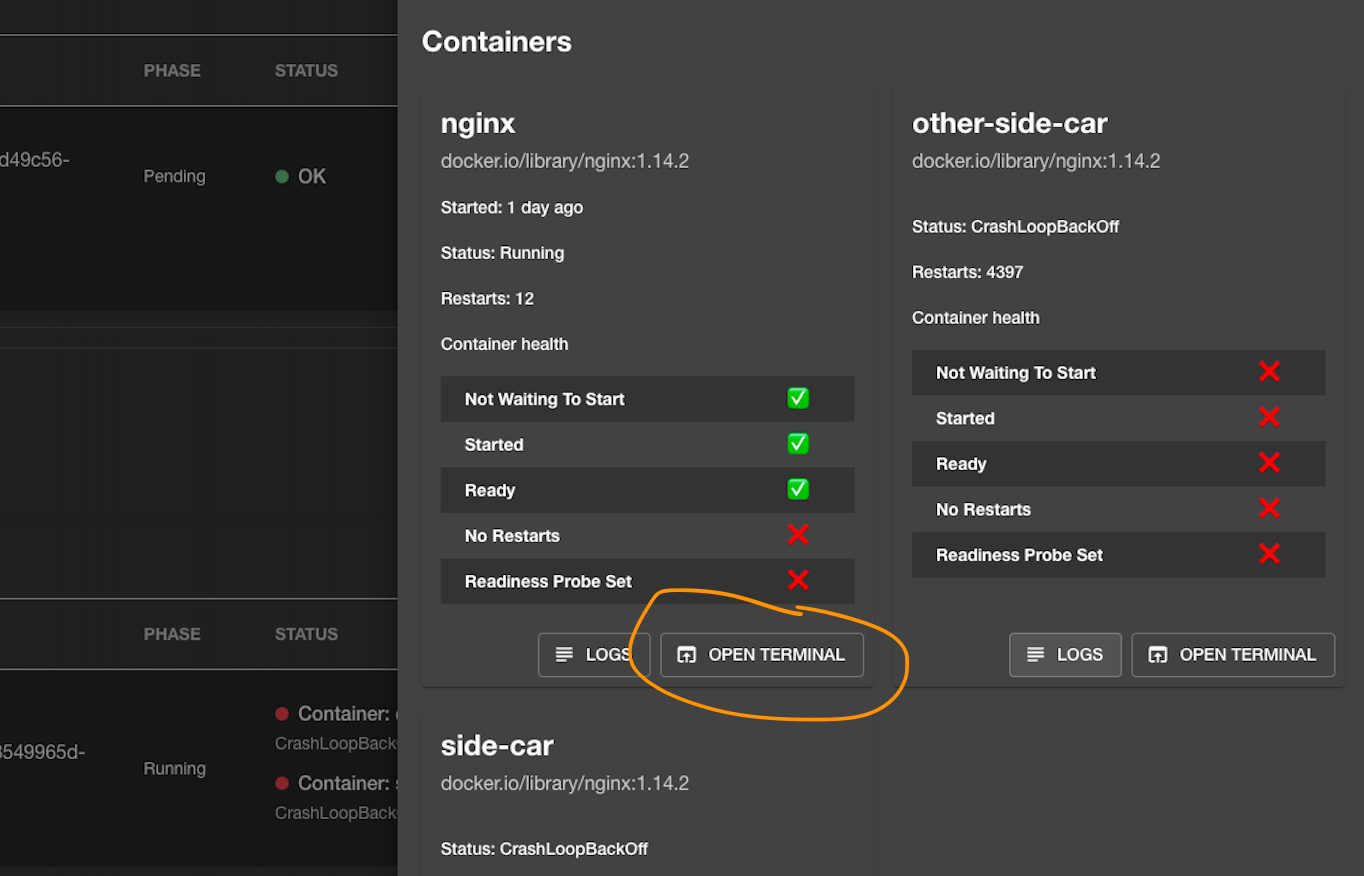Click the red X for other-side-car Not Waiting To Start
The width and height of the screenshot is (1364, 876).
pos(1269,372)
